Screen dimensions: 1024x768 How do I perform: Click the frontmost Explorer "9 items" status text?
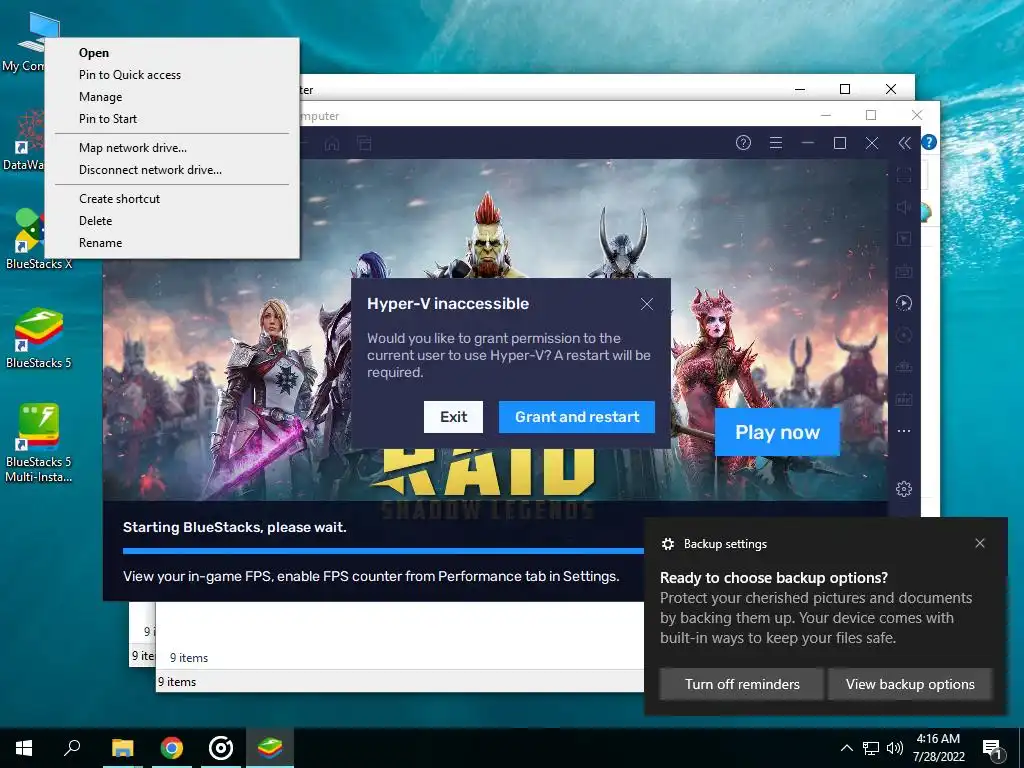click(176, 682)
